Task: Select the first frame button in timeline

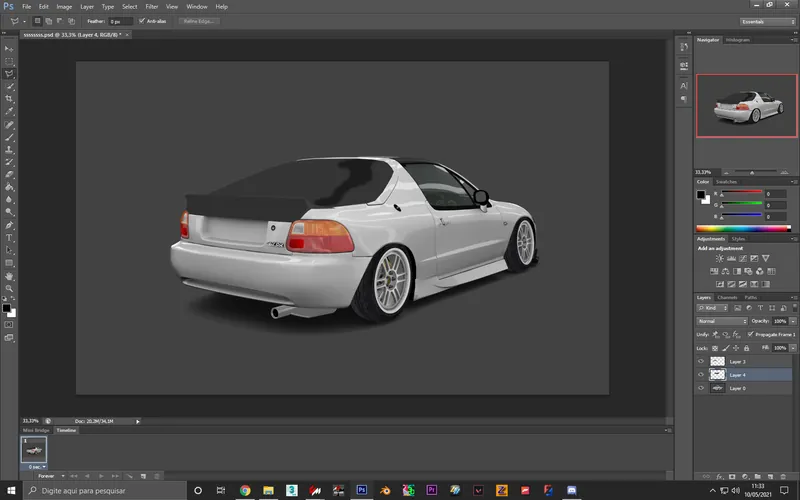Action: [x=73, y=476]
